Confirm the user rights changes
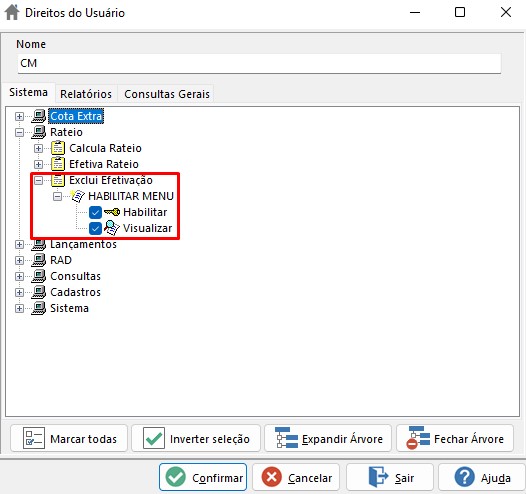Viewport: 526px width, 494px height. pyautogui.click(x=203, y=477)
